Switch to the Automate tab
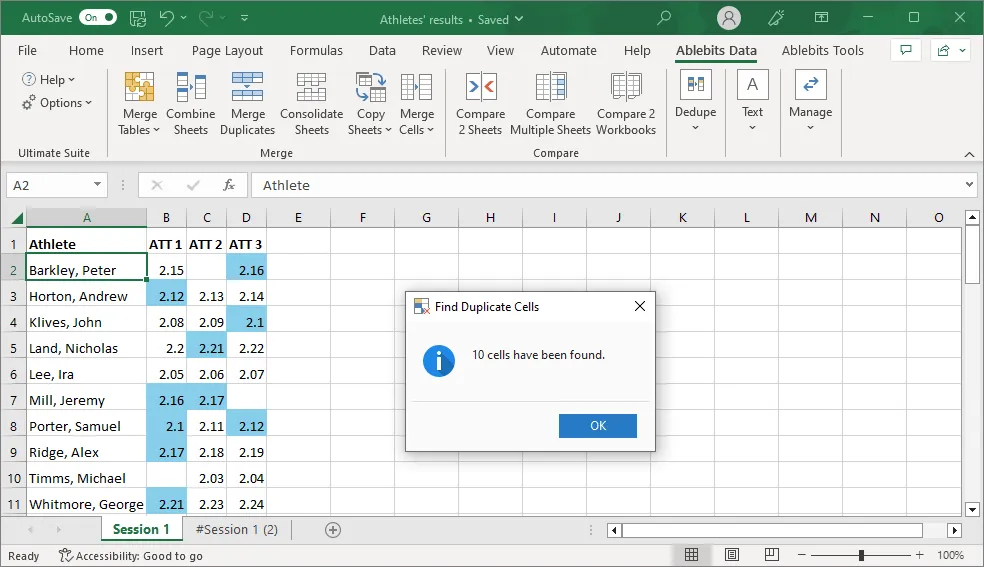 pyautogui.click(x=569, y=51)
